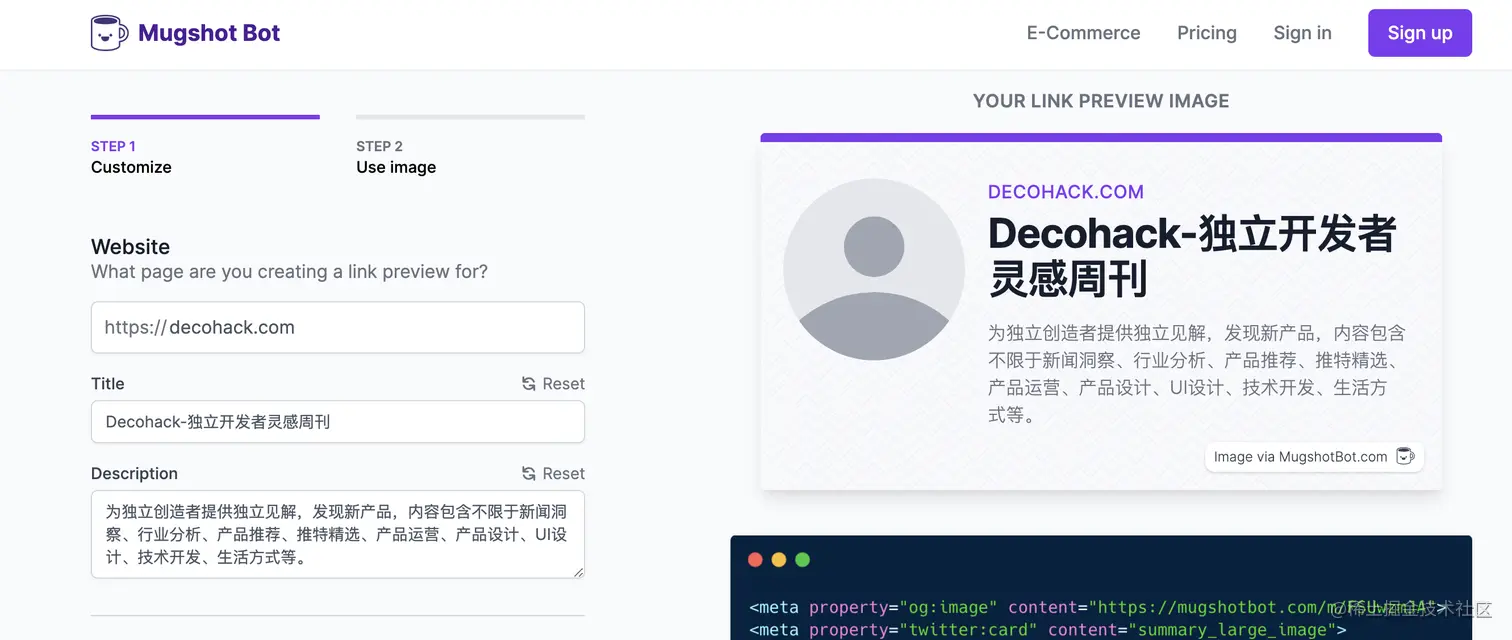Click the mug icon in the MugshotBot badge
This screenshot has width=1512, height=640.
1405,457
